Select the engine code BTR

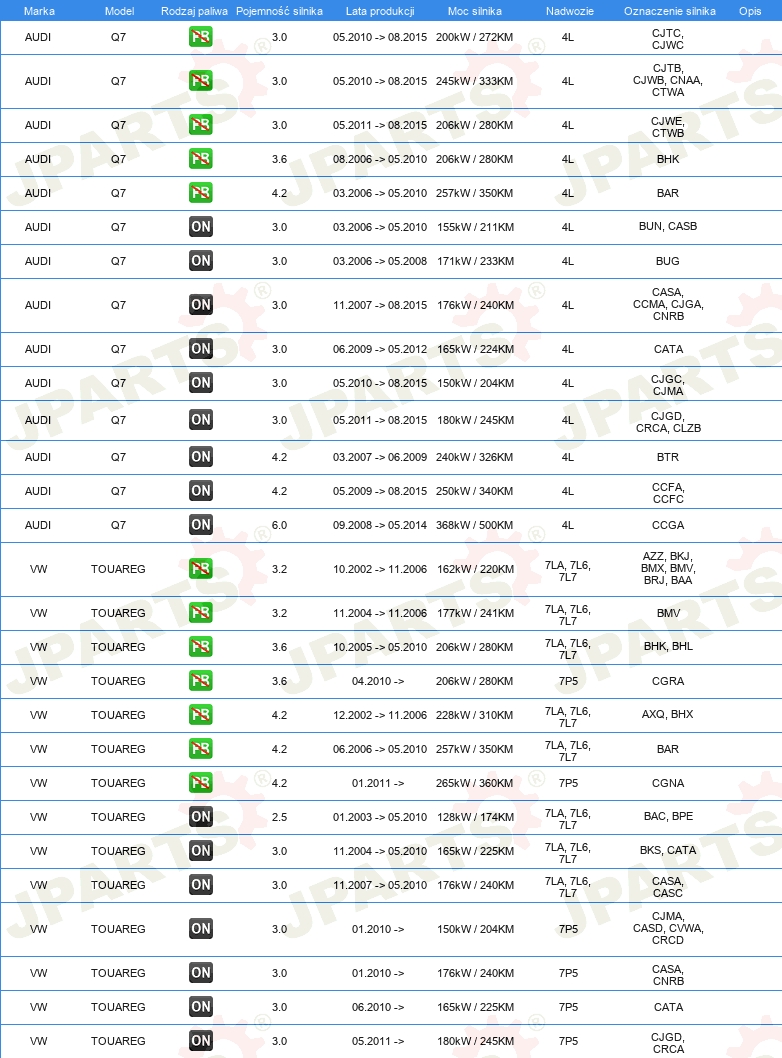tap(668, 457)
